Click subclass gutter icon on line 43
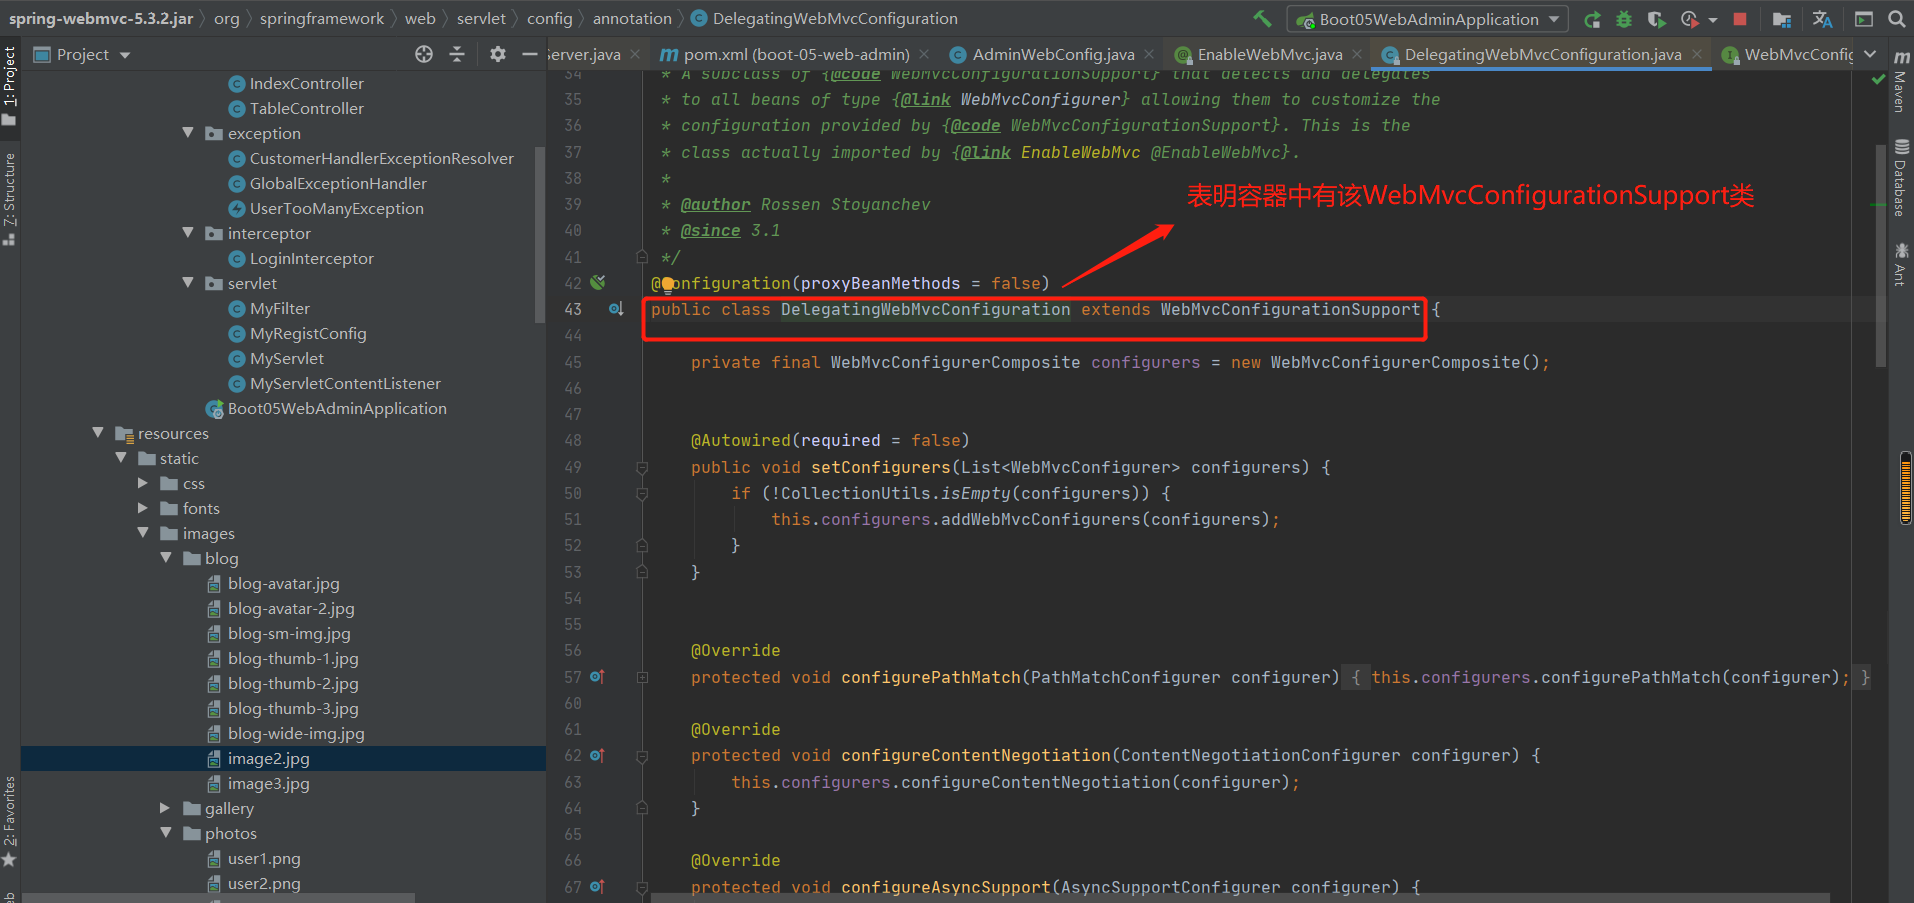 pos(616,309)
